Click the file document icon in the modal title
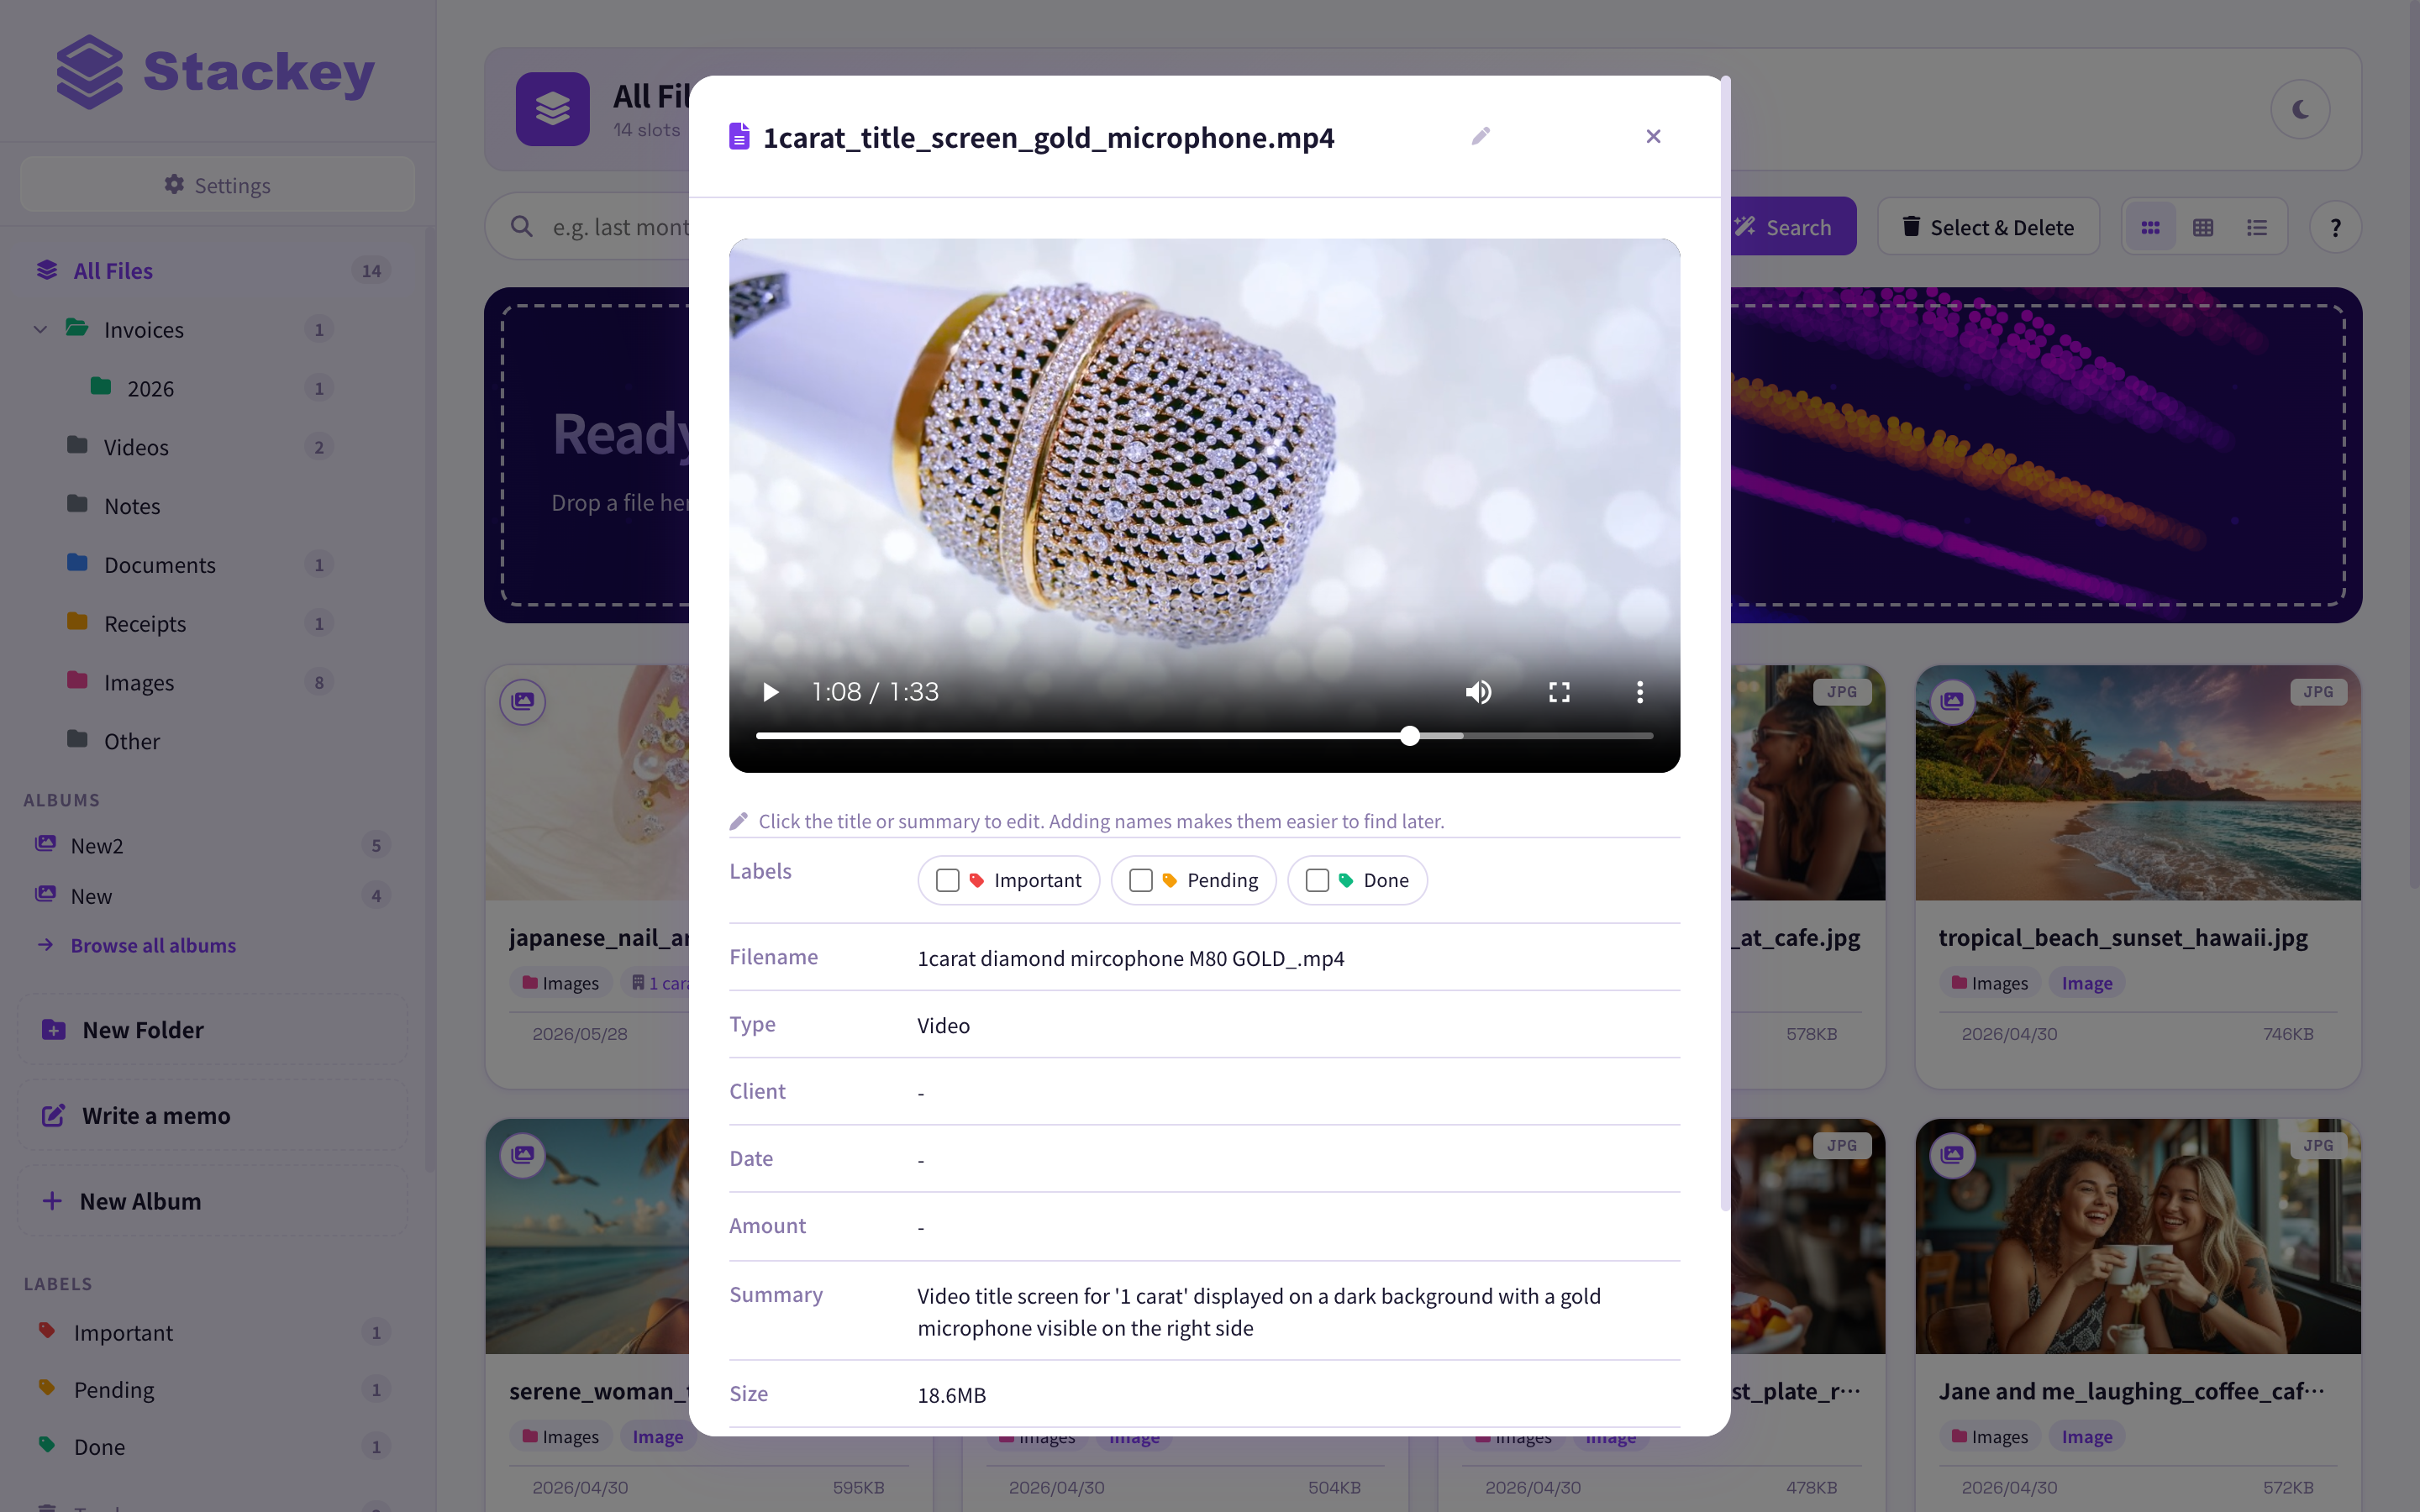Viewport: 2420px width, 1512px height. [x=739, y=136]
